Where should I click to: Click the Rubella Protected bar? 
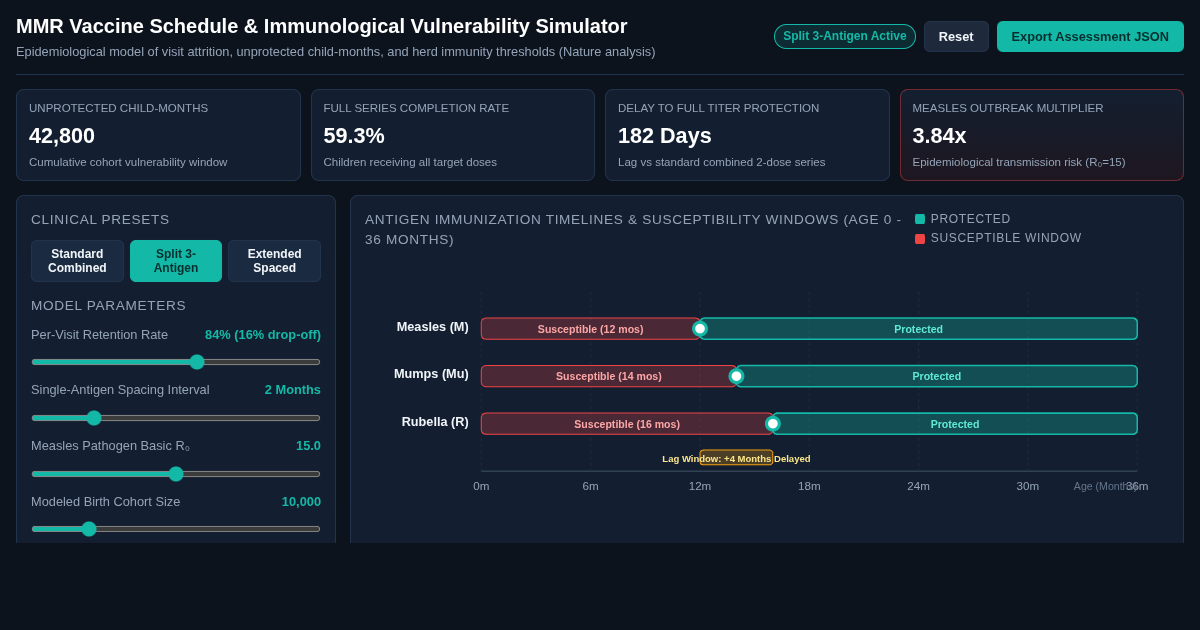[955, 424]
